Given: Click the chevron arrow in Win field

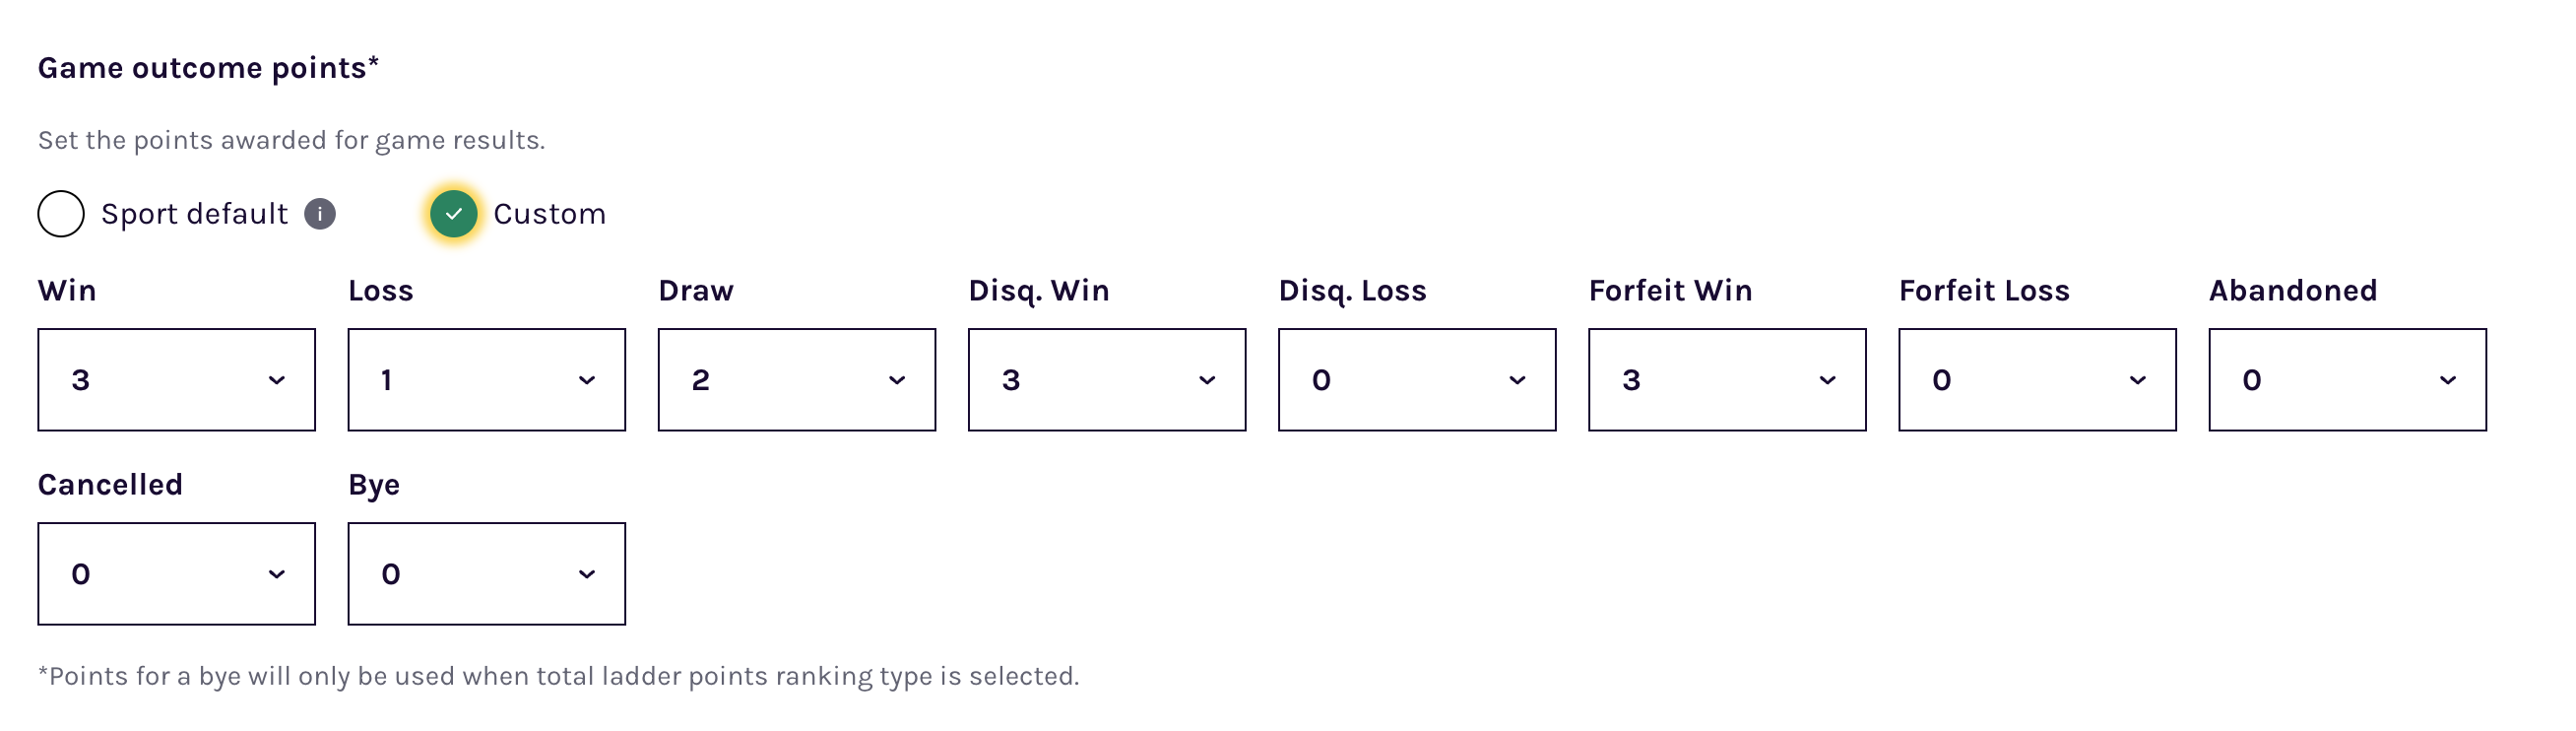Looking at the screenshot, I should click(x=277, y=380).
